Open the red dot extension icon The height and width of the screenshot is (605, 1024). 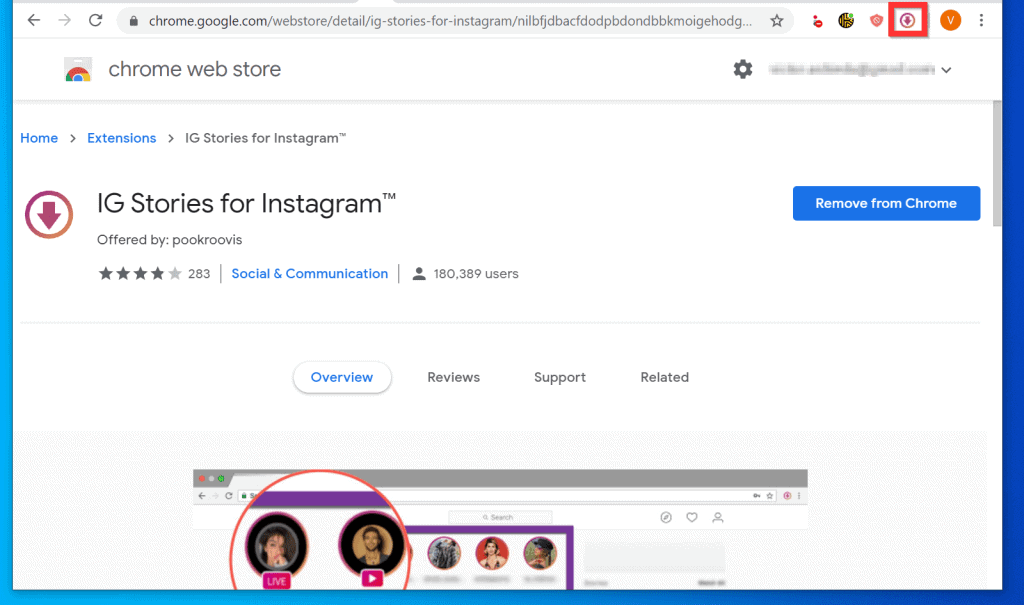point(816,22)
